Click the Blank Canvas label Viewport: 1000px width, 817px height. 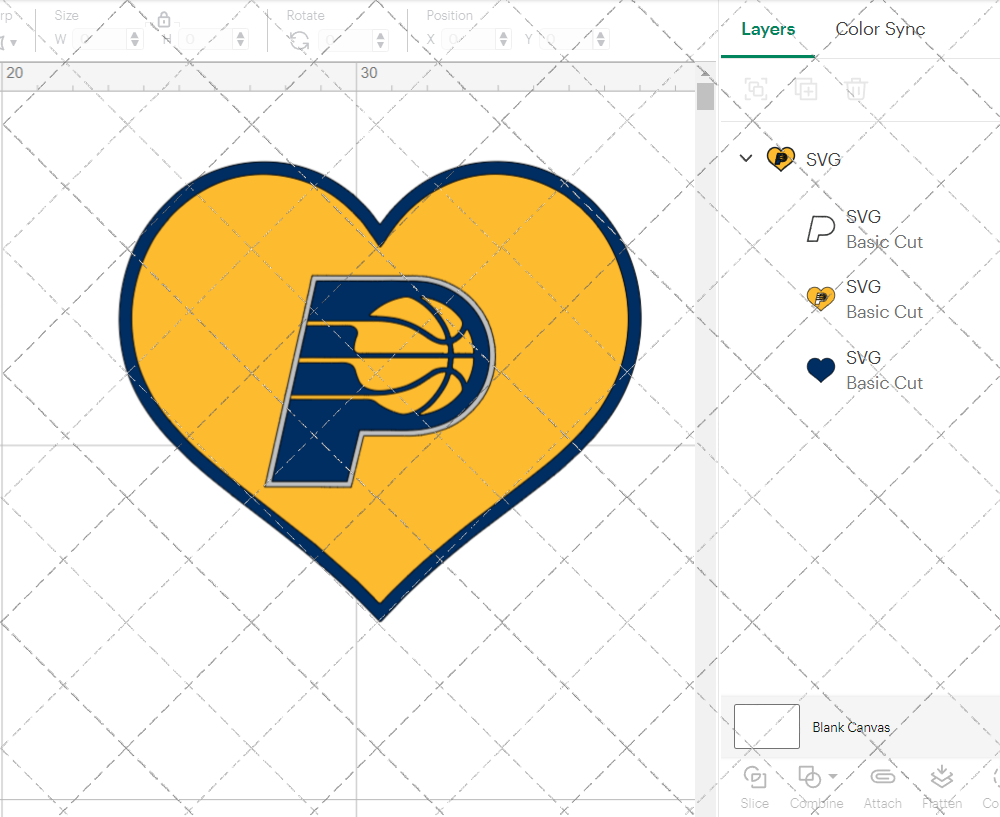(x=851, y=727)
